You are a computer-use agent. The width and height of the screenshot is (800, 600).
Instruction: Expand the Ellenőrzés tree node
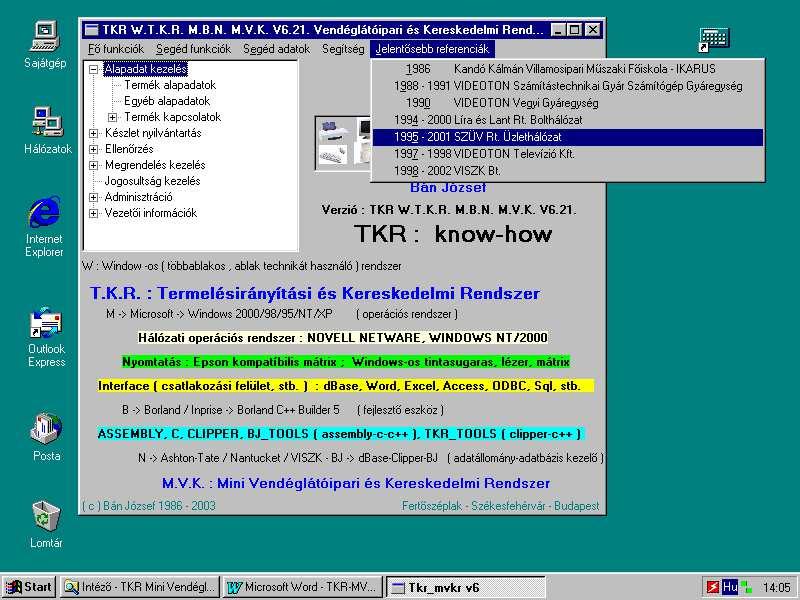coord(93,149)
